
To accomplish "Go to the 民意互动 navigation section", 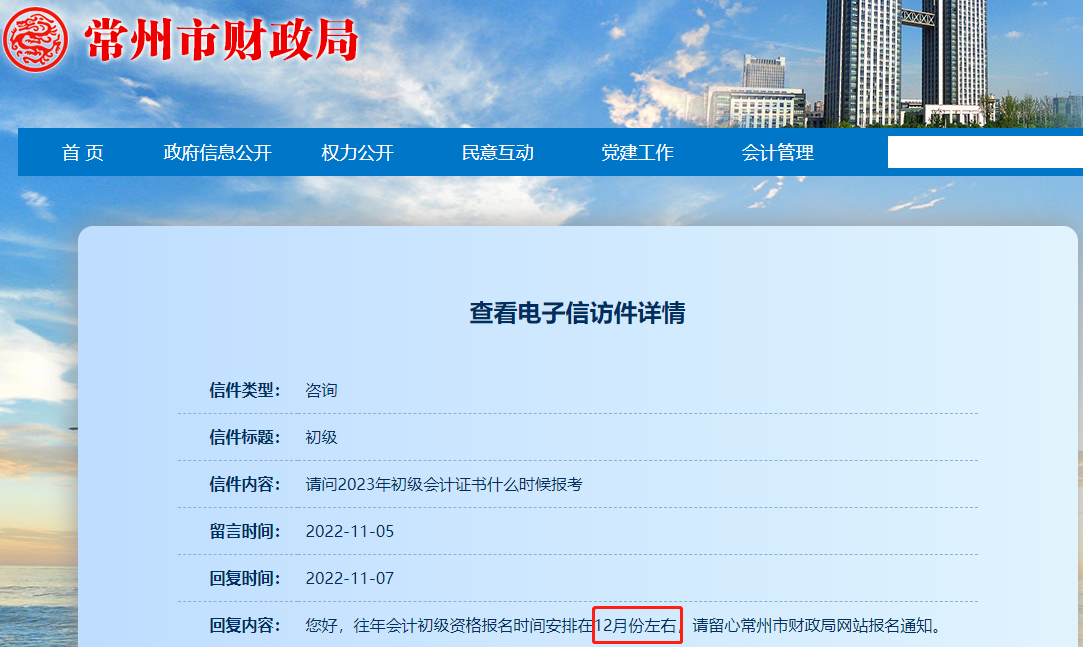I will (497, 153).
